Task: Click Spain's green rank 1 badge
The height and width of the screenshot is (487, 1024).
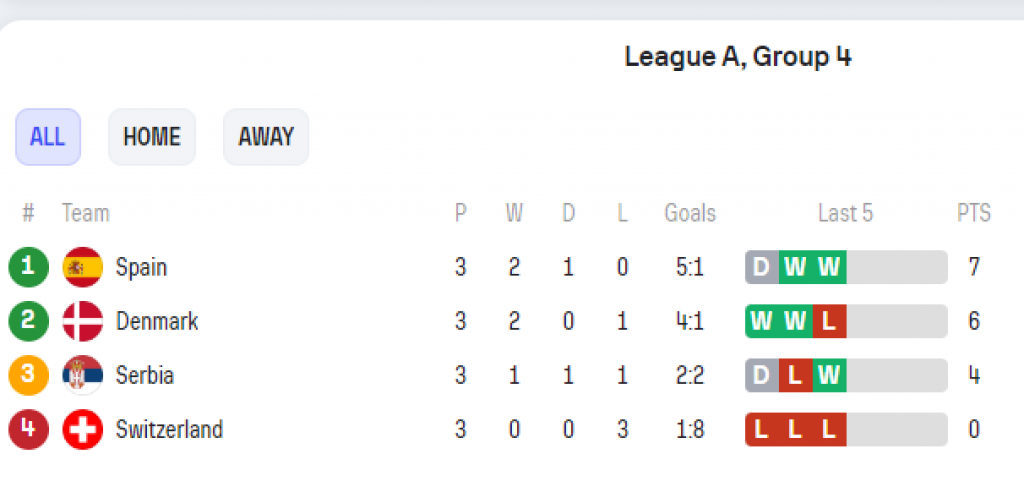Action: click(x=28, y=267)
